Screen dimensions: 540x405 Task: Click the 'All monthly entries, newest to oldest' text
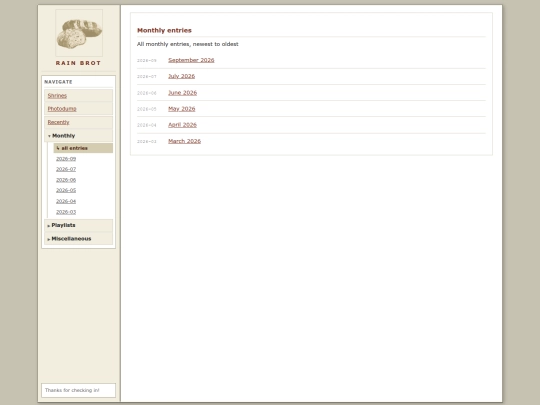coord(188,44)
